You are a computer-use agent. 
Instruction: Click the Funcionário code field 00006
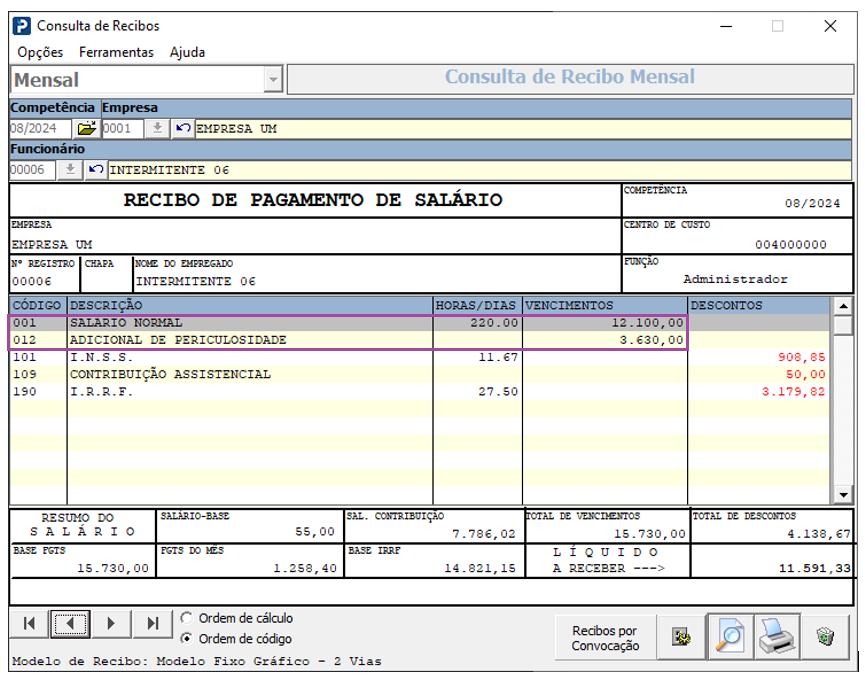[x=33, y=170]
